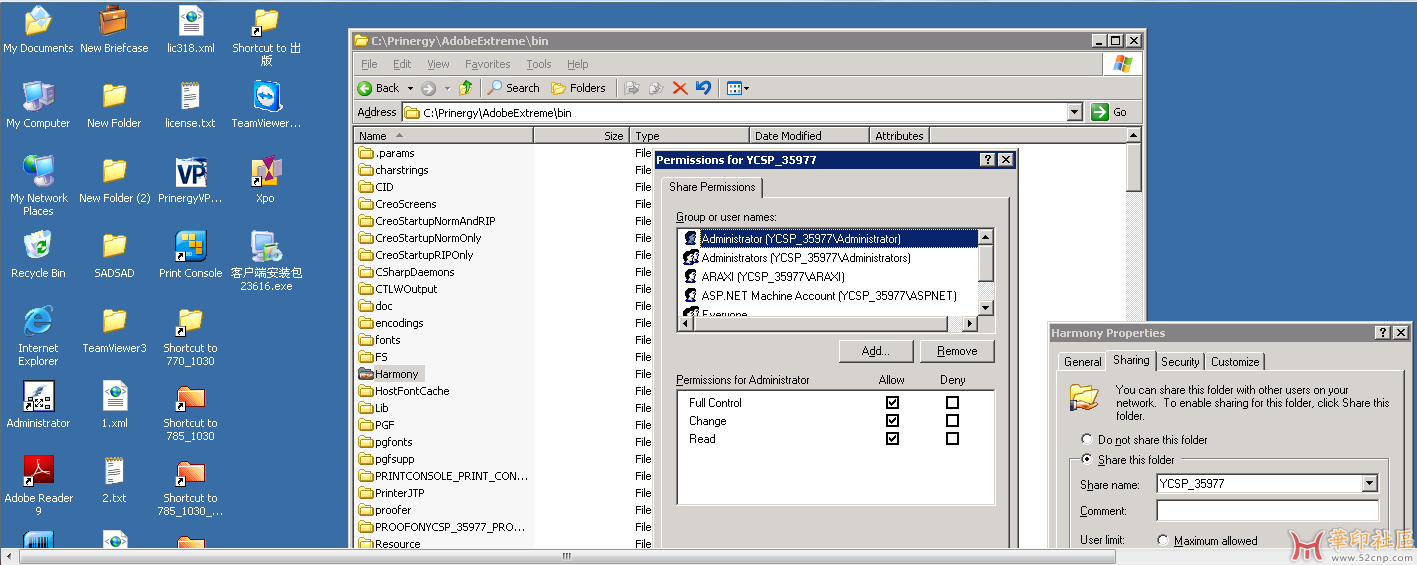The height and width of the screenshot is (565, 1417).
Task: Select the license.txt desktop file
Action: tap(190, 105)
